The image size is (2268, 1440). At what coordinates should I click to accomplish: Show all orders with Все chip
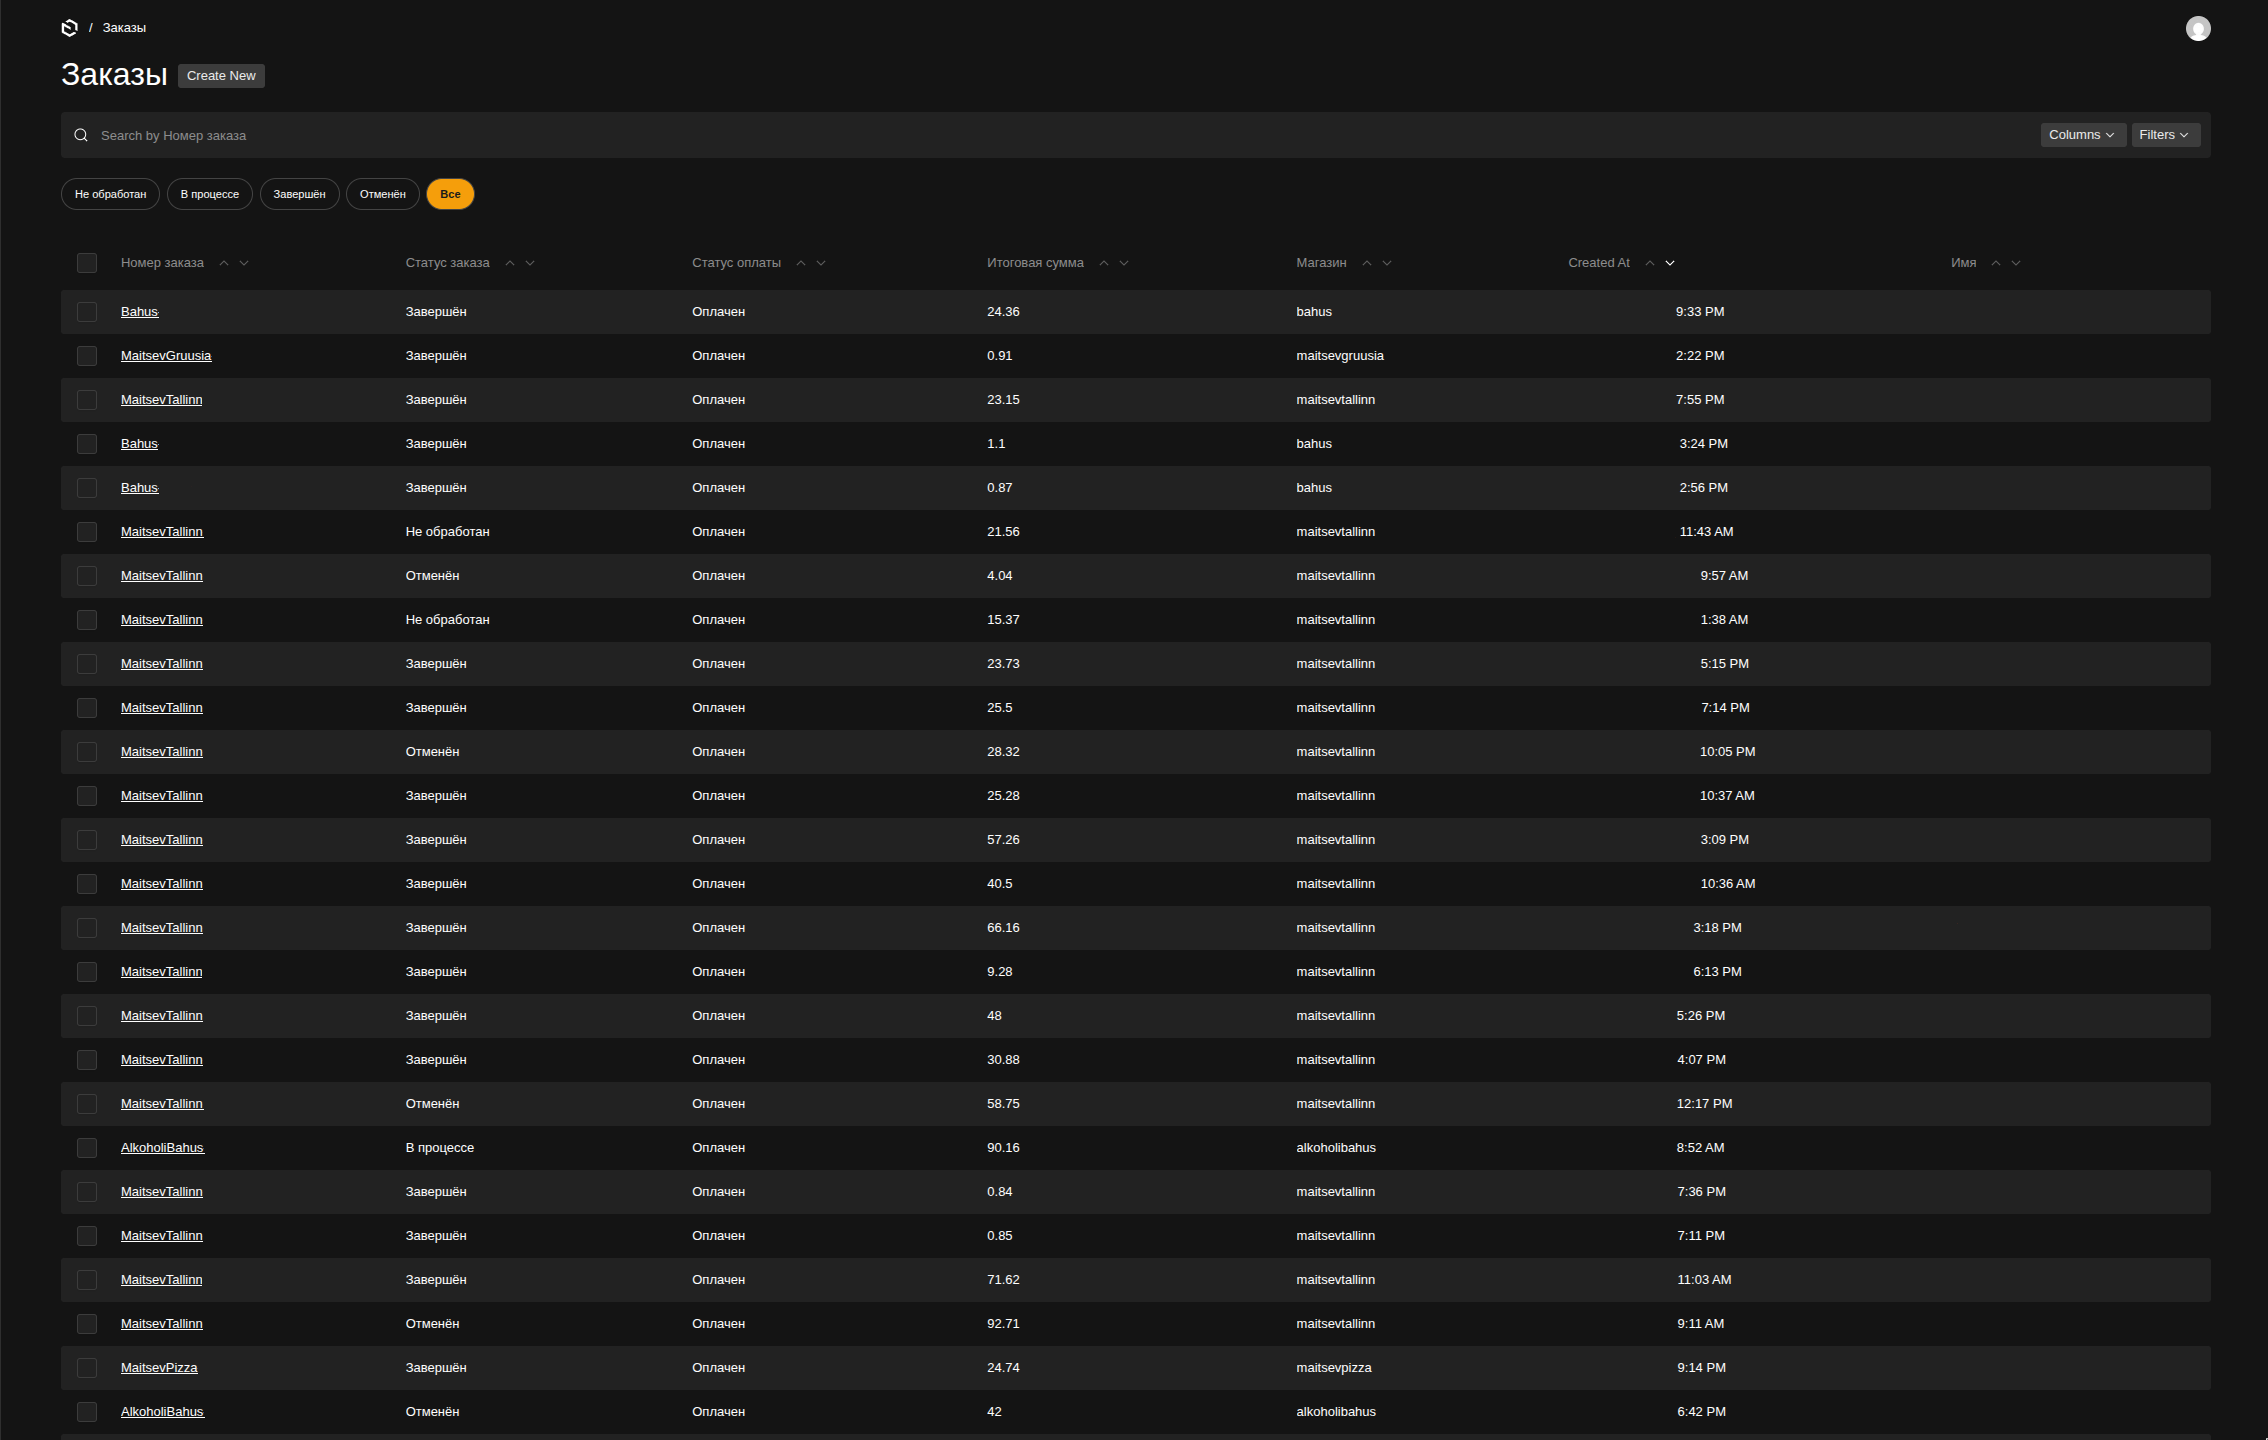450,194
